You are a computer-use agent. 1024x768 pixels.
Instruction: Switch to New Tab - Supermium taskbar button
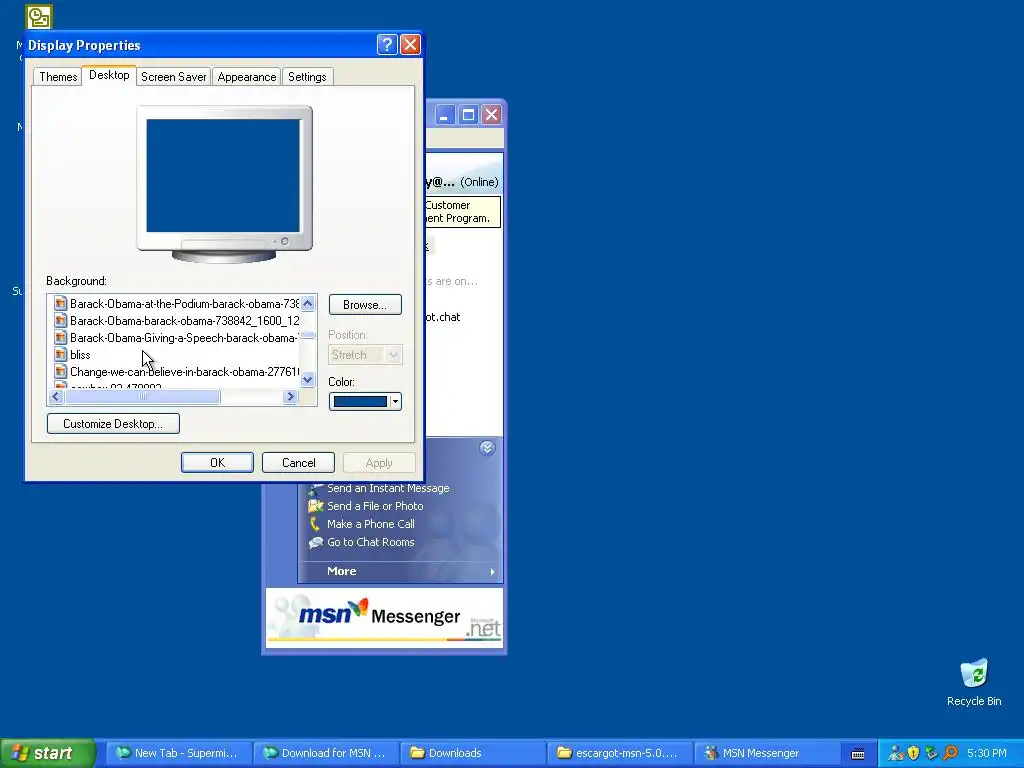177,753
